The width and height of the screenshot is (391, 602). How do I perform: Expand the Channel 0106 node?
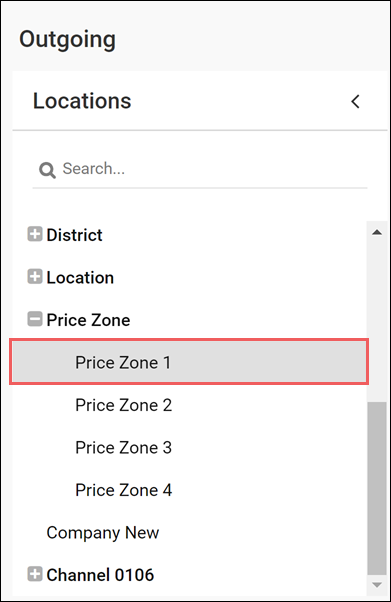pyautogui.click(x=35, y=574)
